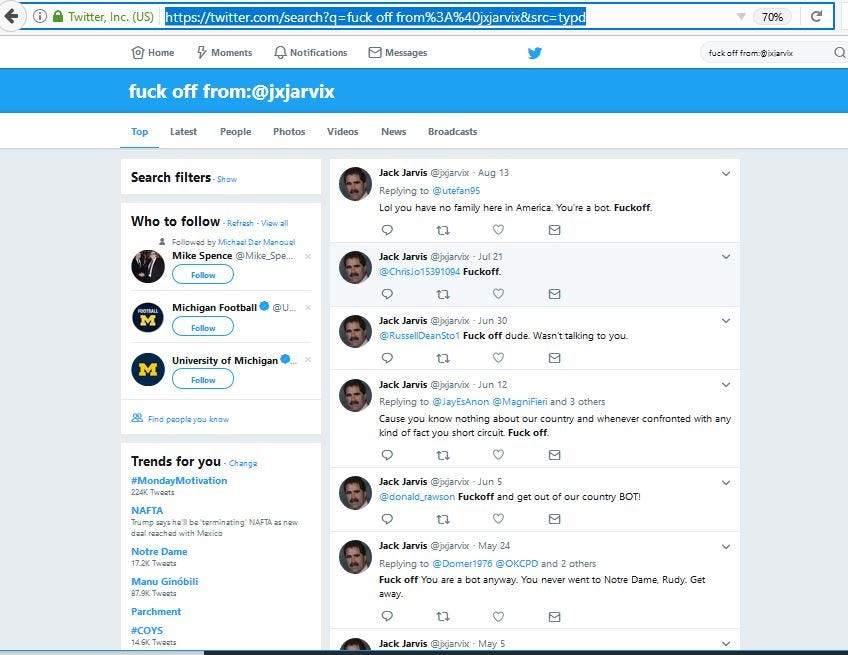Open Notifications in top navigation
848x655 pixels.
[310, 52]
